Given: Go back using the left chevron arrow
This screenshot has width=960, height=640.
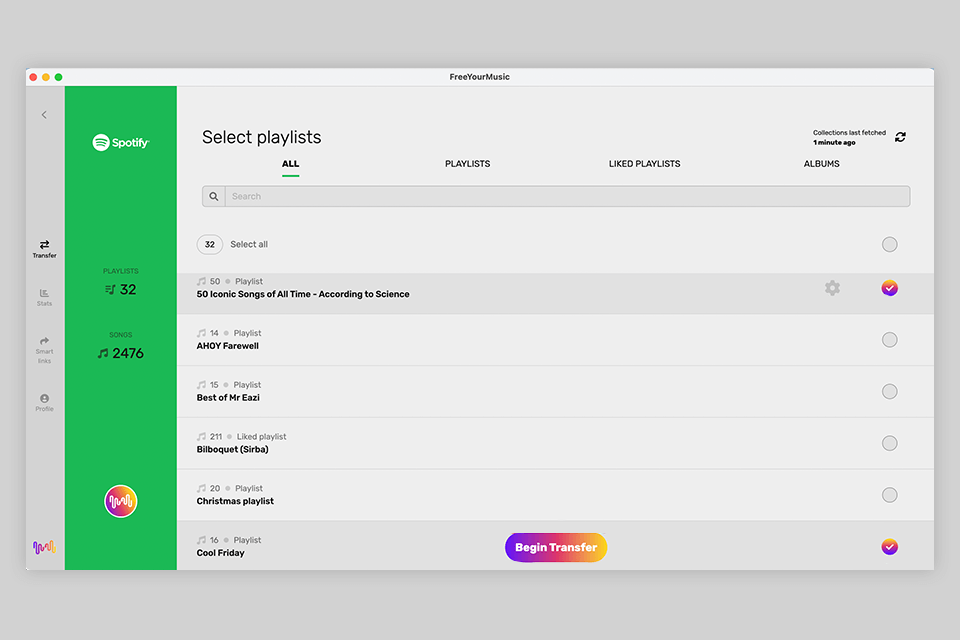Looking at the screenshot, I should (x=44, y=115).
